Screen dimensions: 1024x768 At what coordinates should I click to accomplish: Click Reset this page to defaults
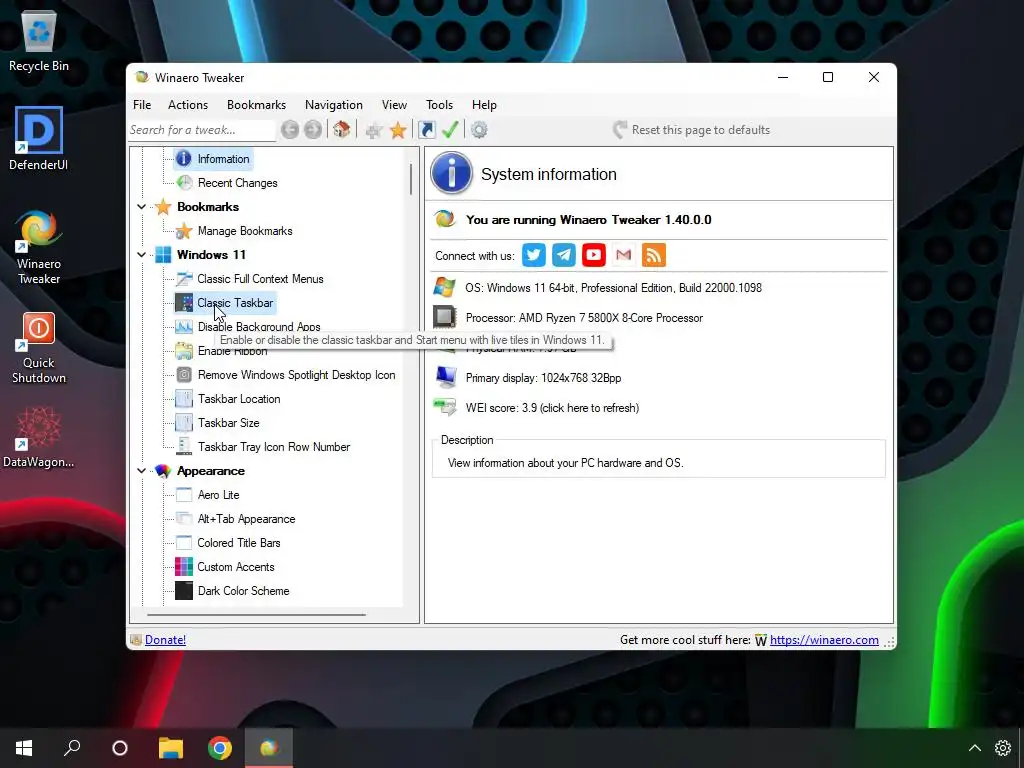point(691,130)
